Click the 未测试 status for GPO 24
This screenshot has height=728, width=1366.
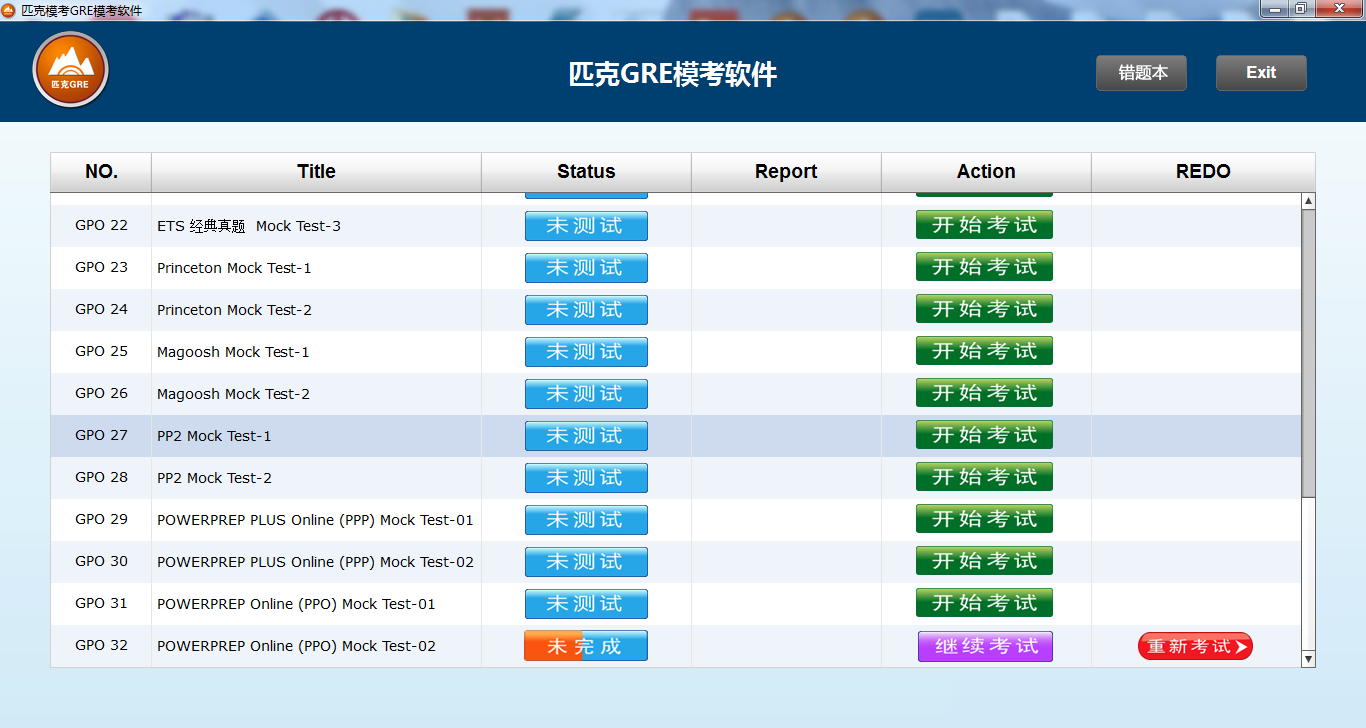coord(586,310)
